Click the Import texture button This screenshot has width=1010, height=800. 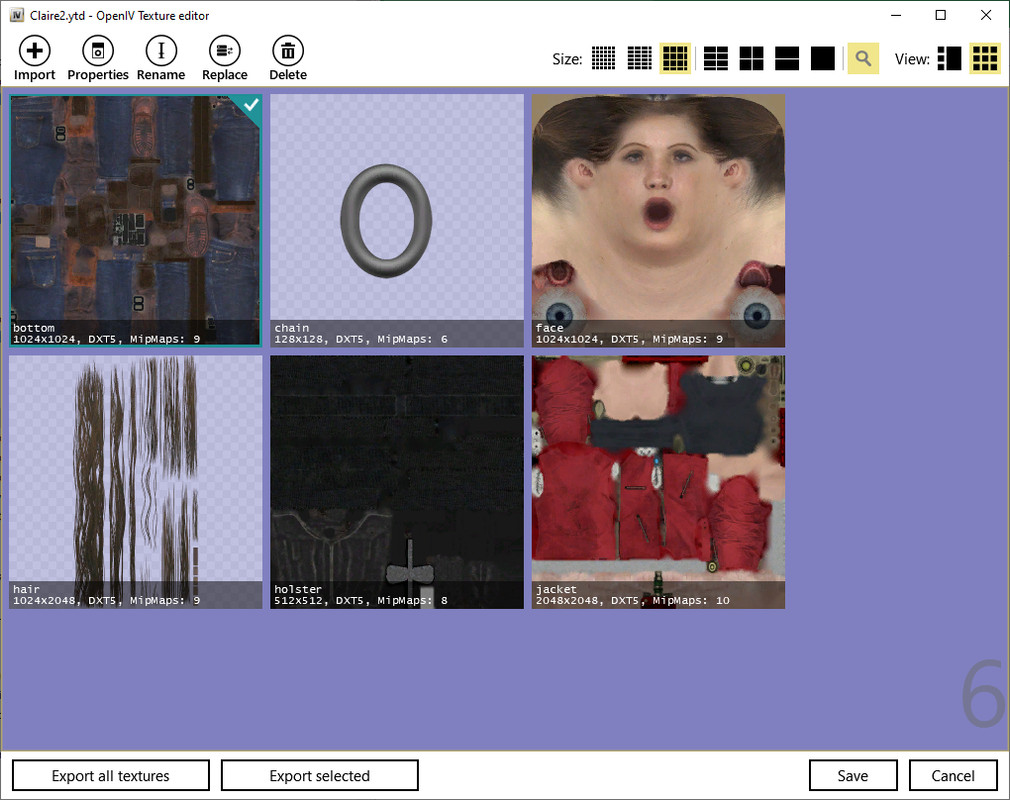pyautogui.click(x=35, y=59)
